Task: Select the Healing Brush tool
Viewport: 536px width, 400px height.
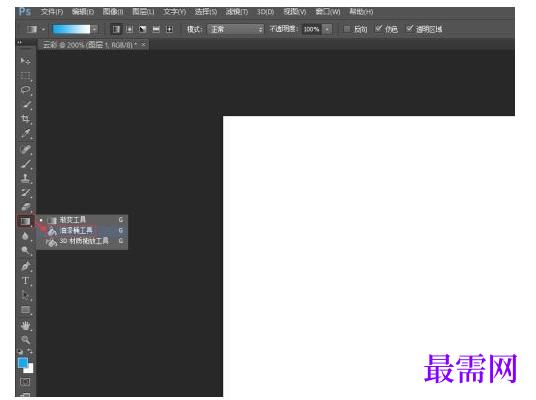Action: [x=26, y=149]
